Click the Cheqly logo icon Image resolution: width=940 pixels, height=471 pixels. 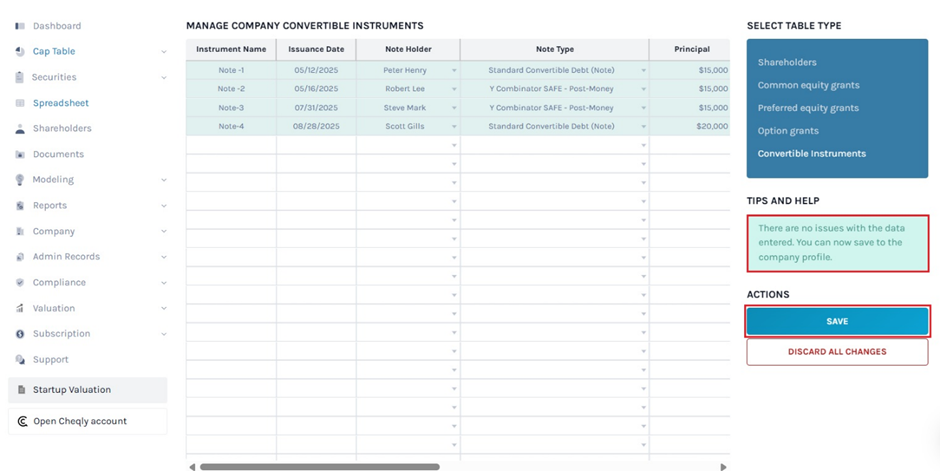(x=22, y=422)
